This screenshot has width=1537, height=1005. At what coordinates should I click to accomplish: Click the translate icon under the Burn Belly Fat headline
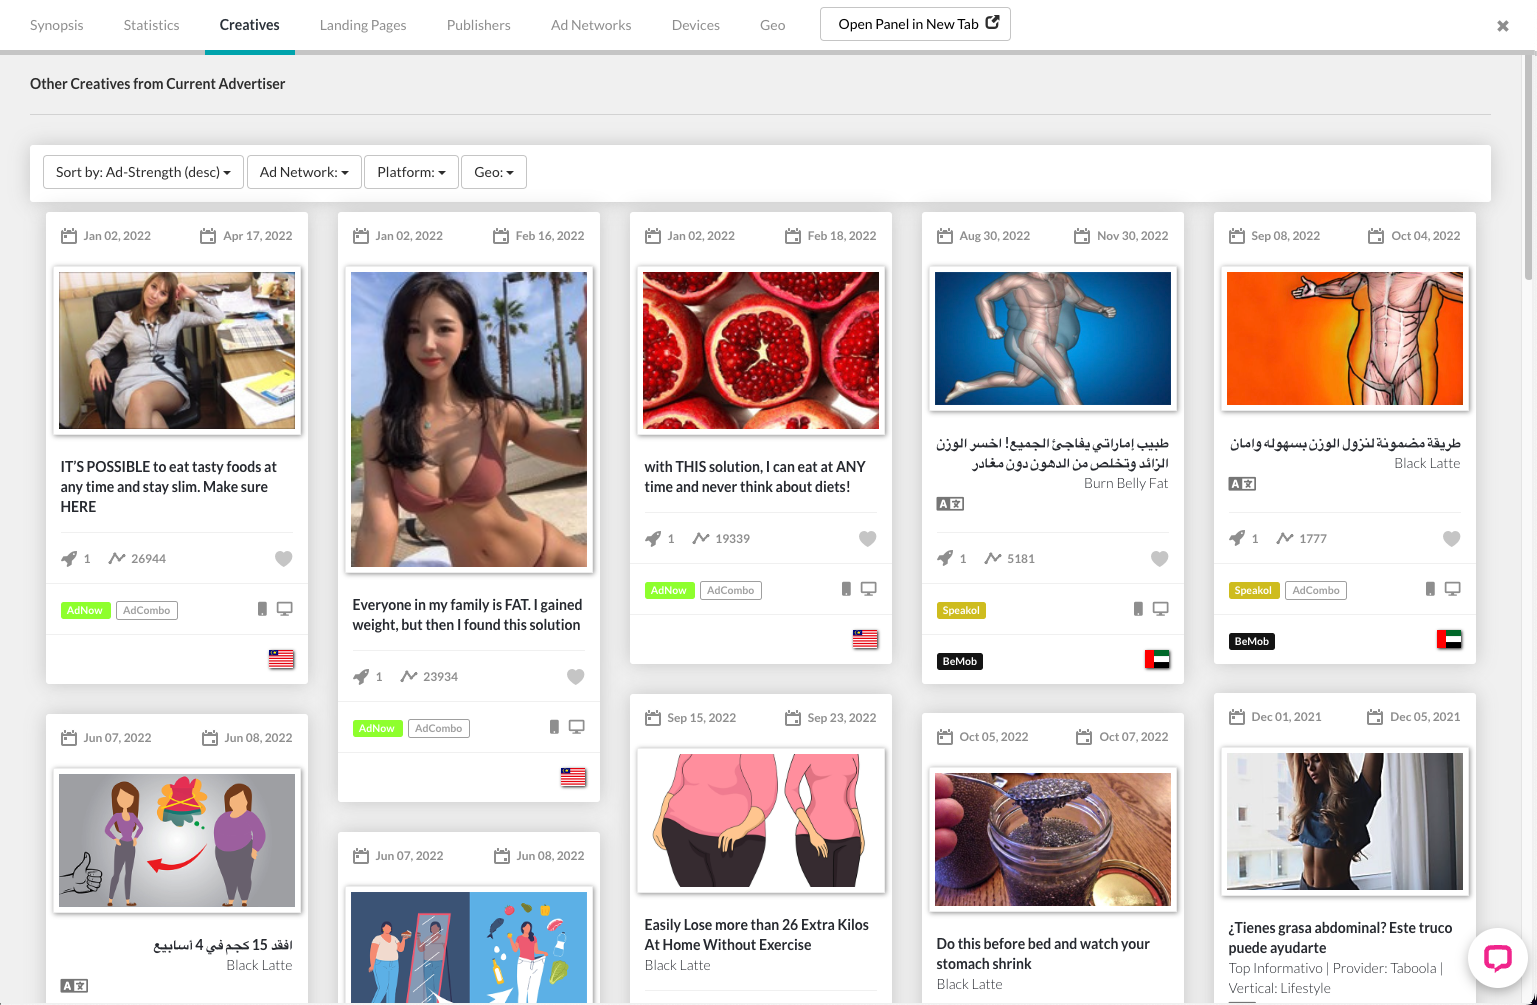point(949,503)
